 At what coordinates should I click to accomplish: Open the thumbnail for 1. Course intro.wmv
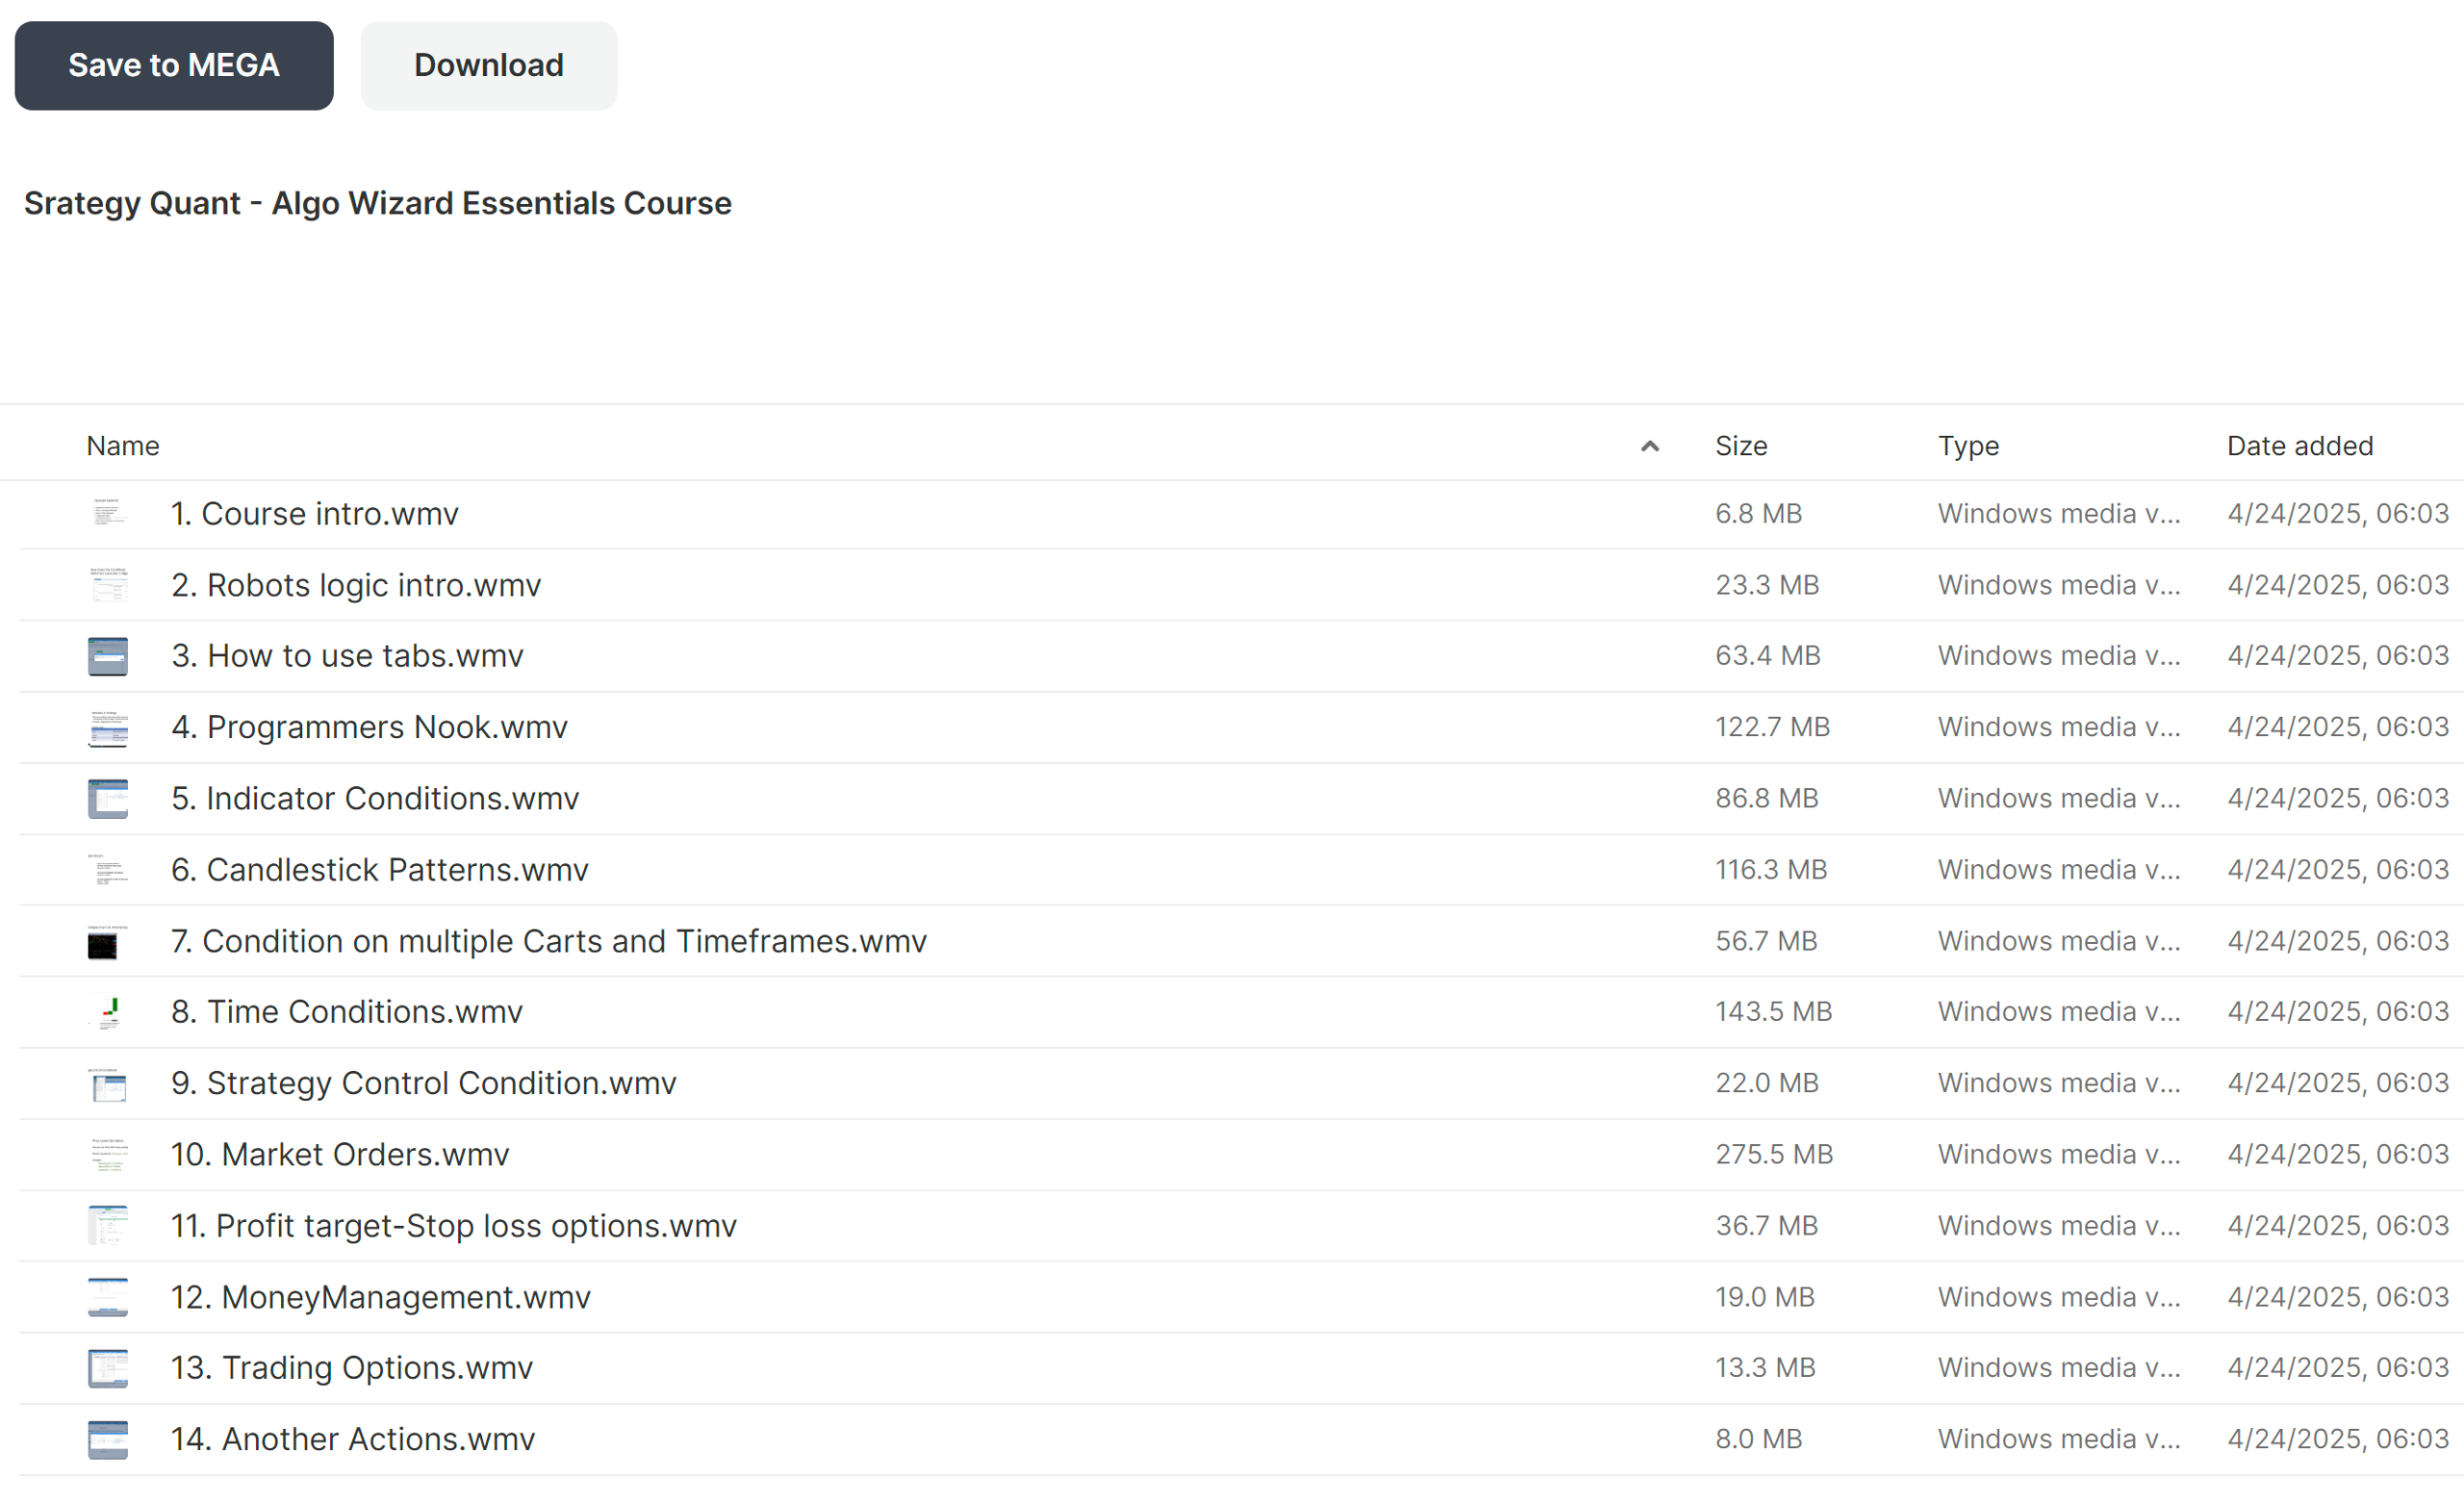point(108,514)
